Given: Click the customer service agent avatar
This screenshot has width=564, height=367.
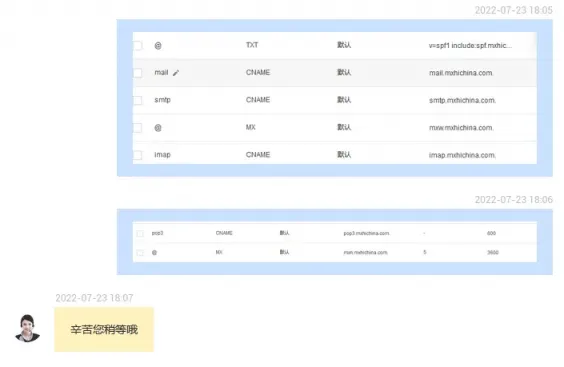Looking at the screenshot, I should pyautogui.click(x=27, y=328).
